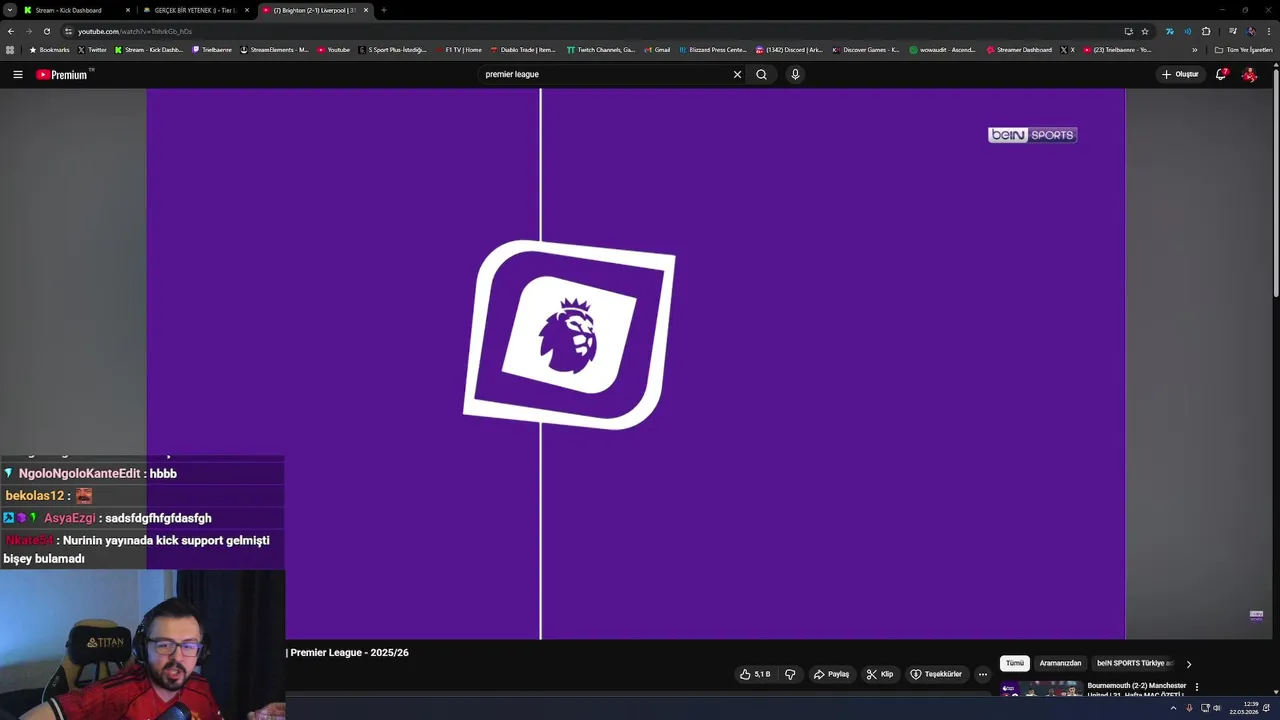Start voice search with the microphone

pyautogui.click(x=795, y=74)
